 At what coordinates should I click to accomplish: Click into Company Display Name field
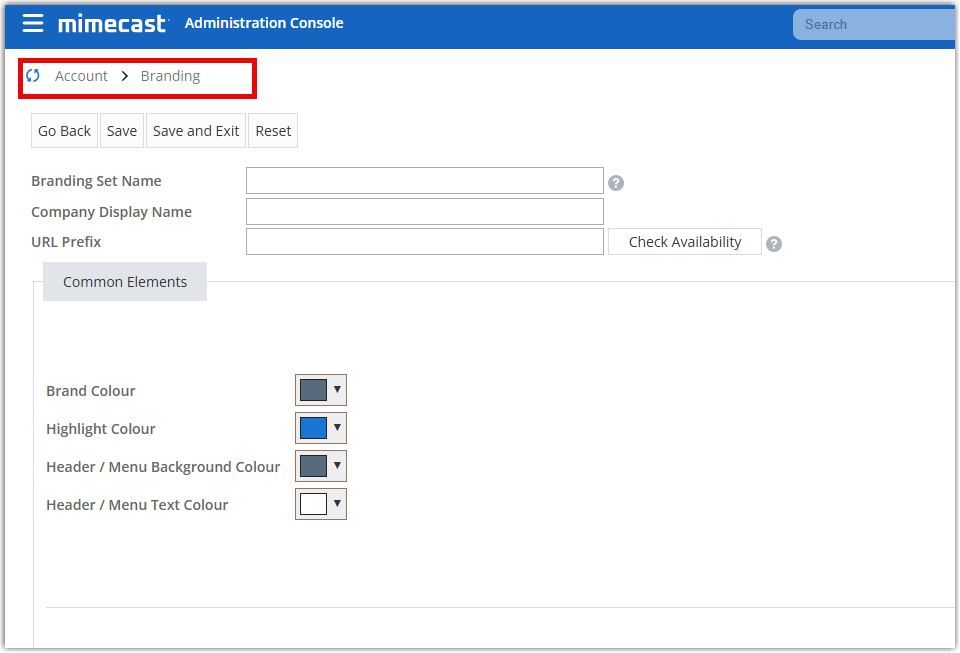pyautogui.click(x=425, y=212)
